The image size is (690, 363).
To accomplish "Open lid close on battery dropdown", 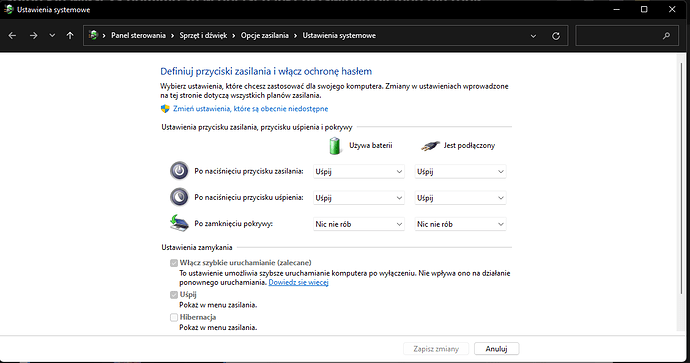I will pos(359,224).
